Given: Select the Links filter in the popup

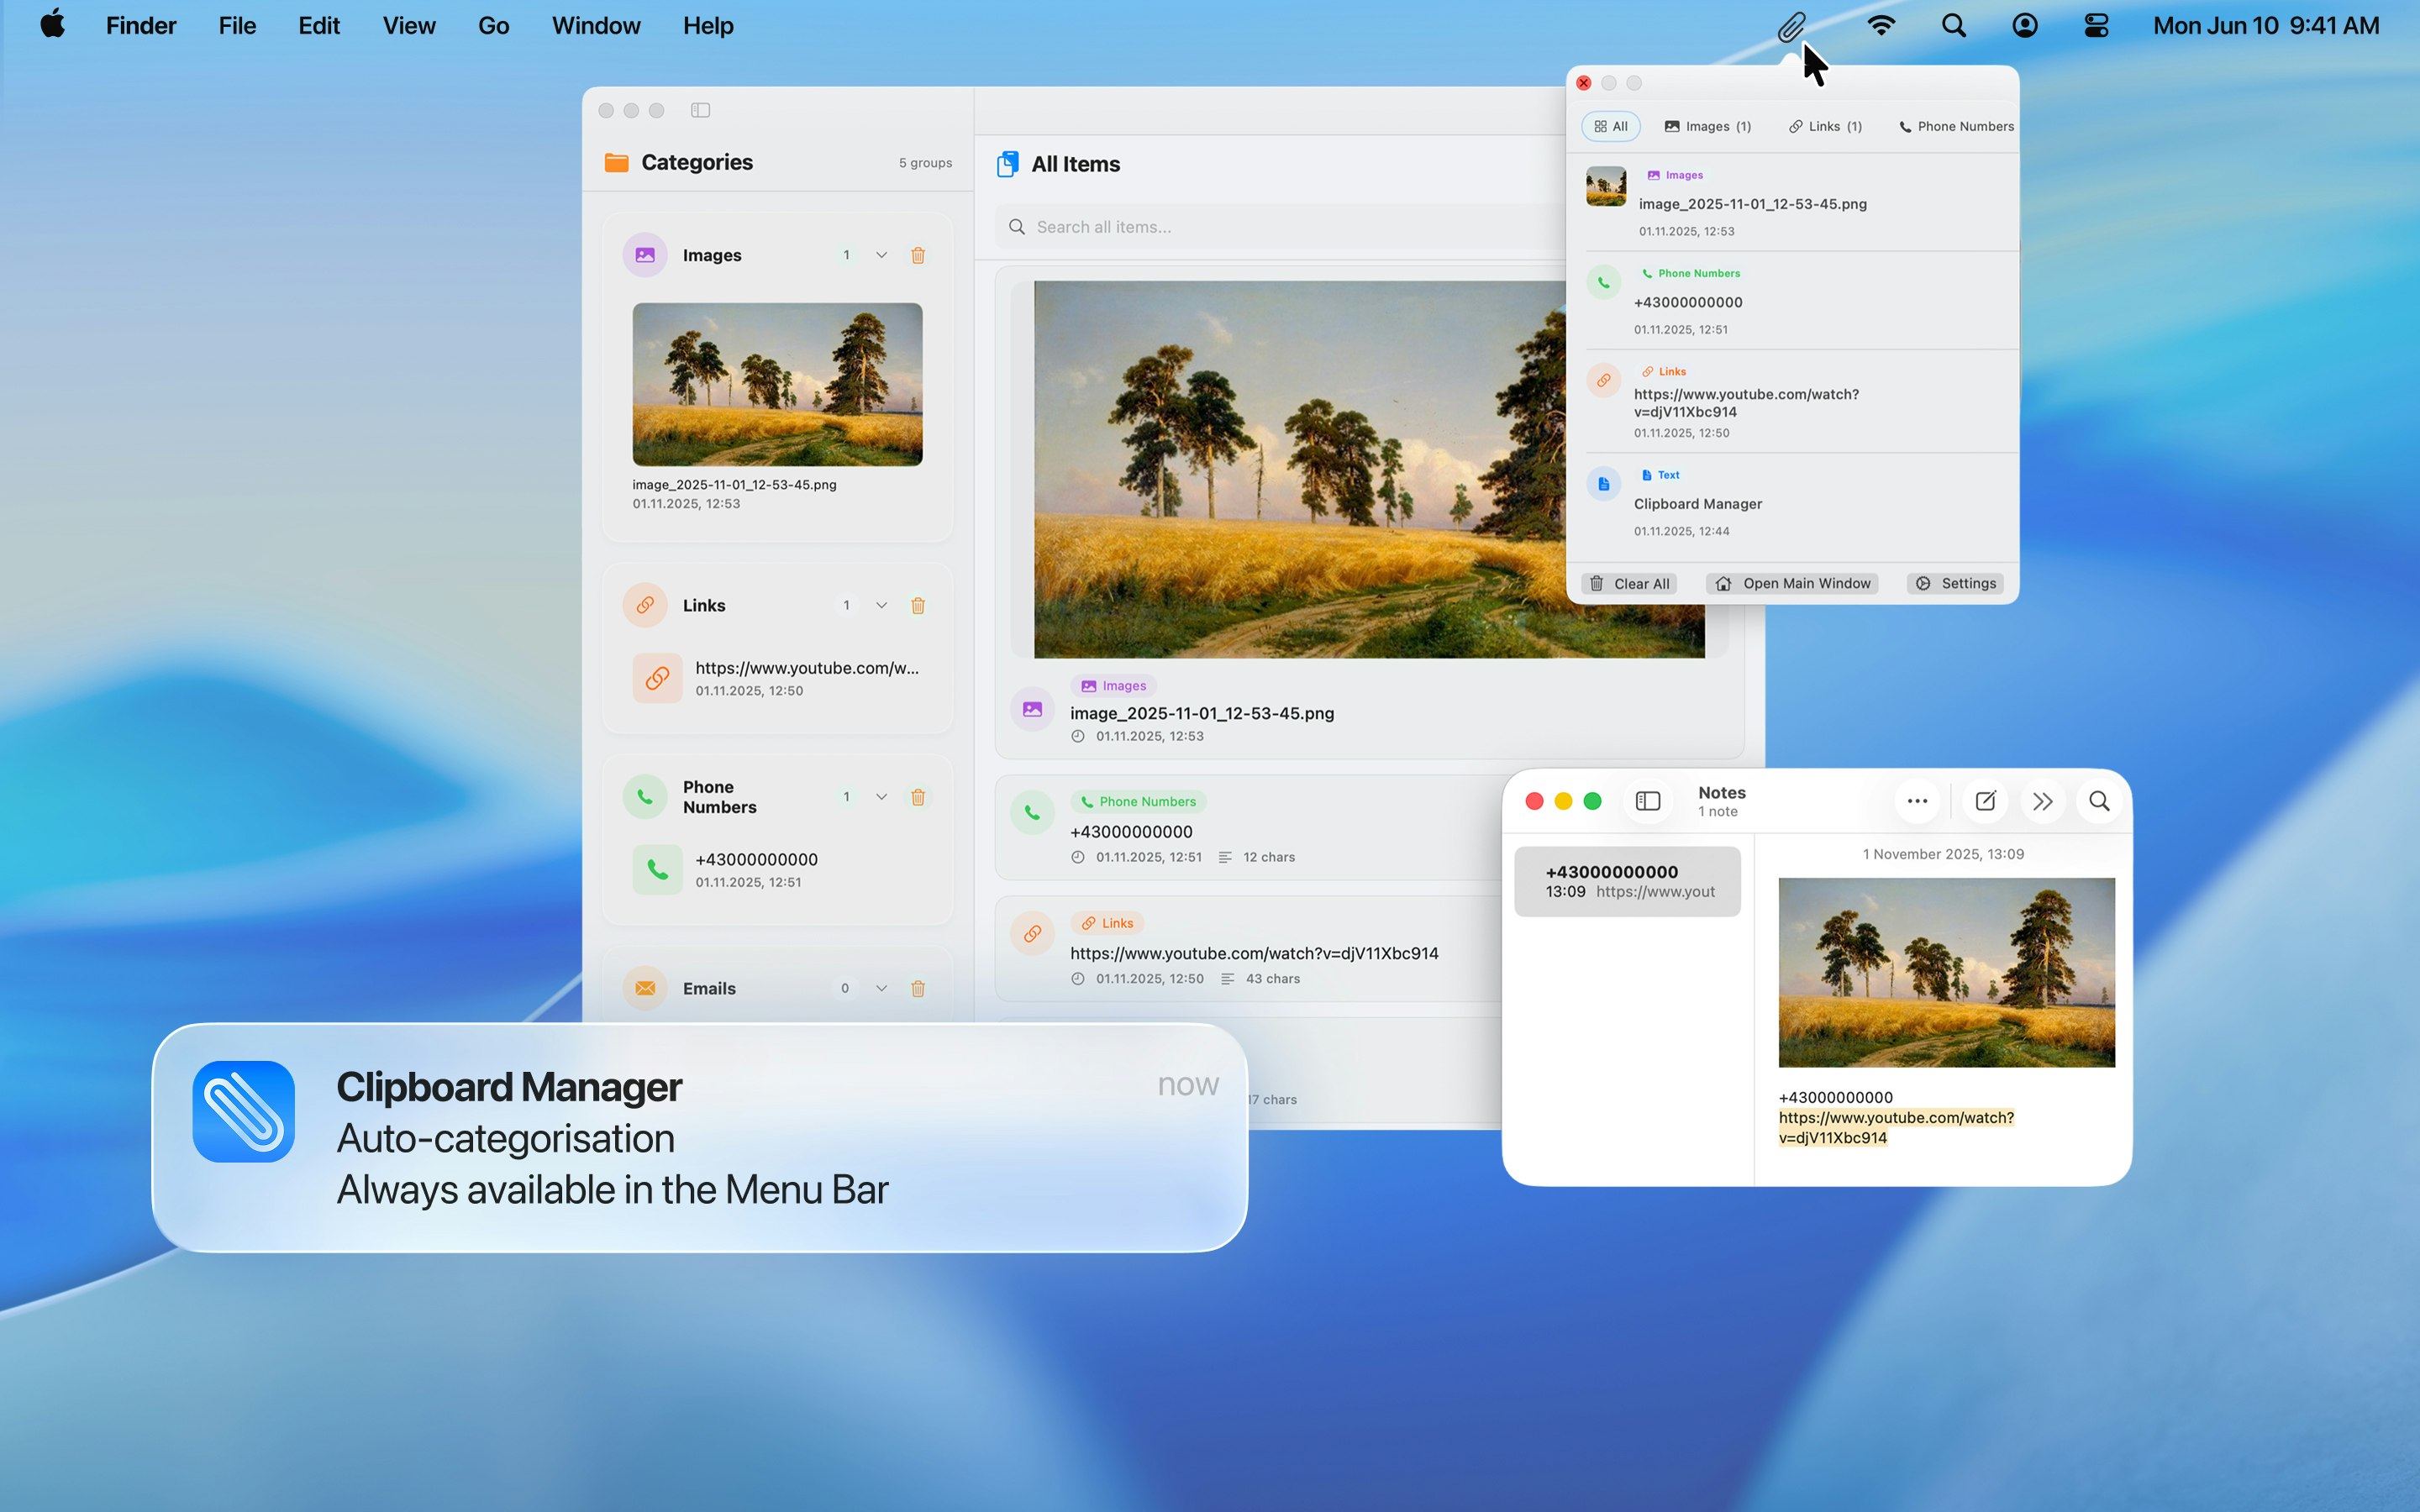Looking at the screenshot, I should click(1825, 126).
